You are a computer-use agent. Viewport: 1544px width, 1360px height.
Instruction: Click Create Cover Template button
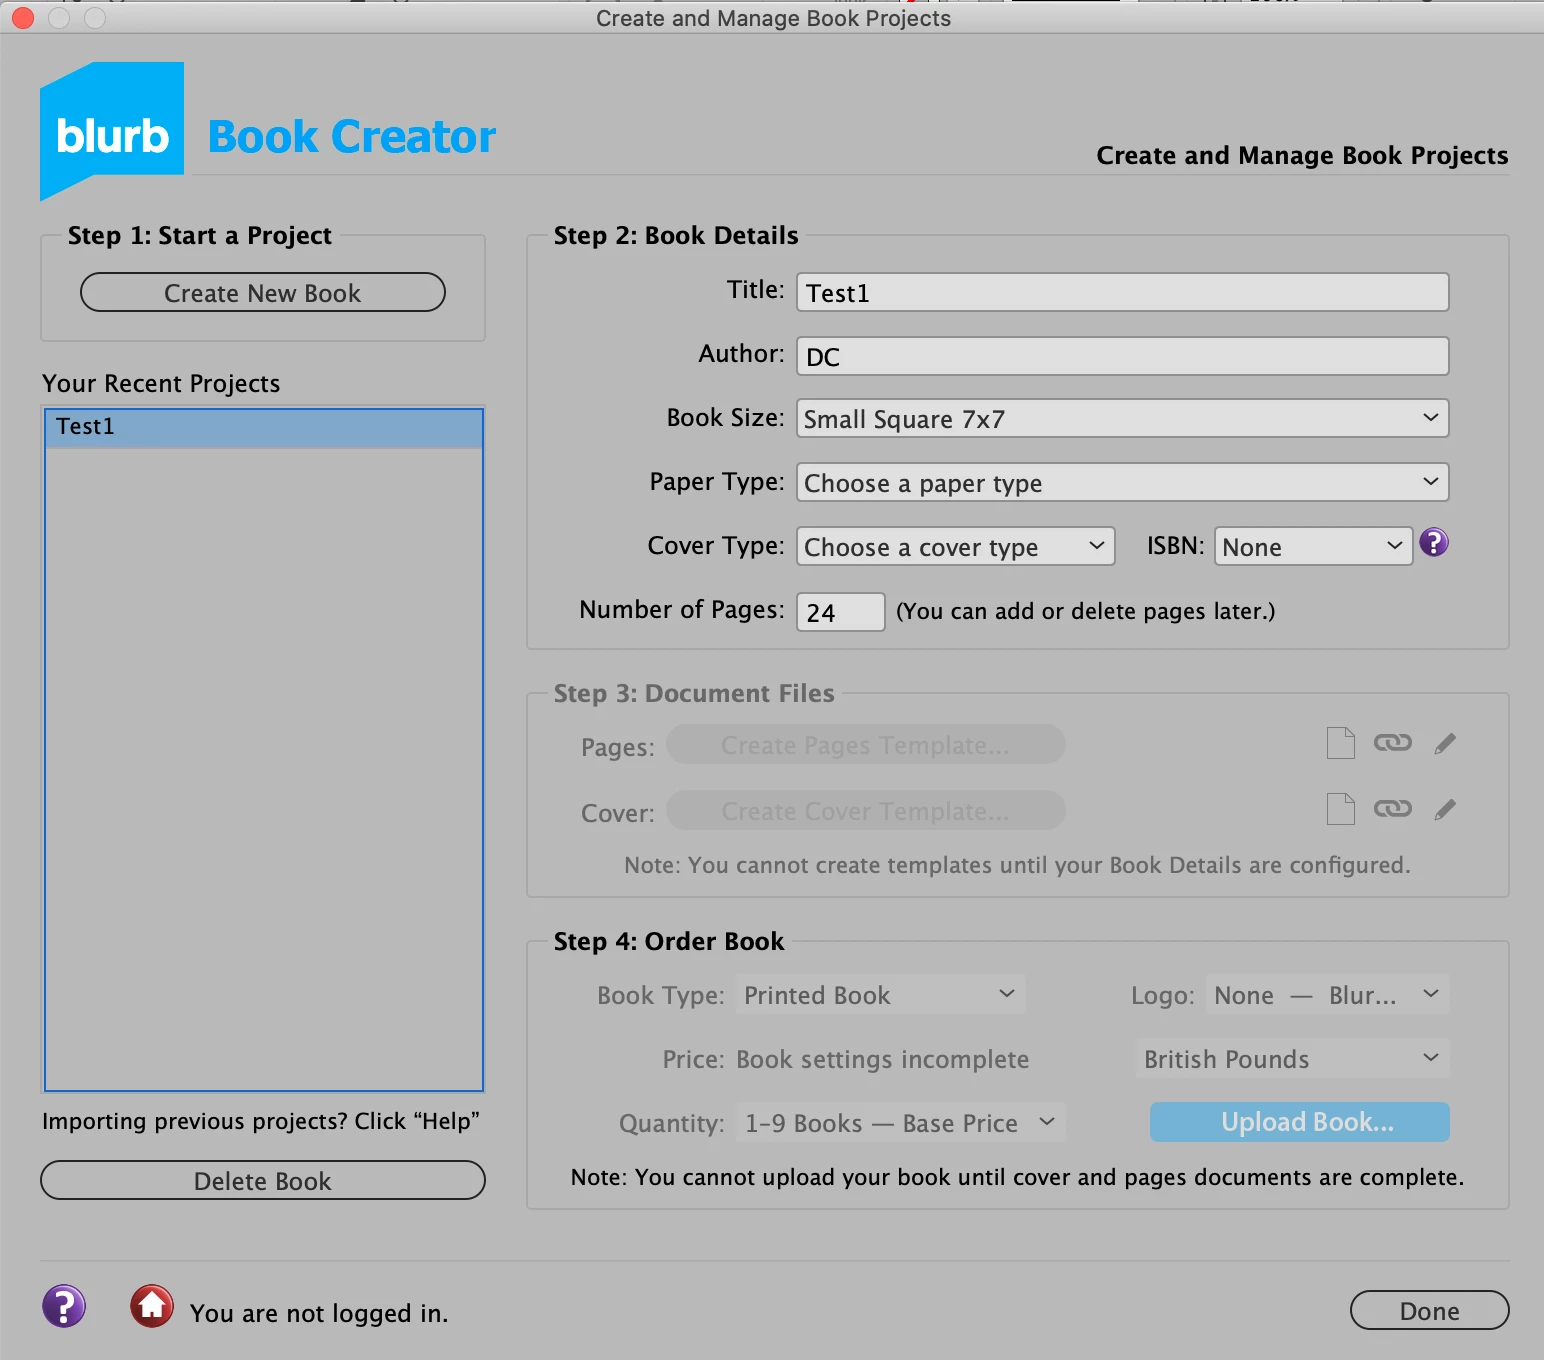[866, 811]
